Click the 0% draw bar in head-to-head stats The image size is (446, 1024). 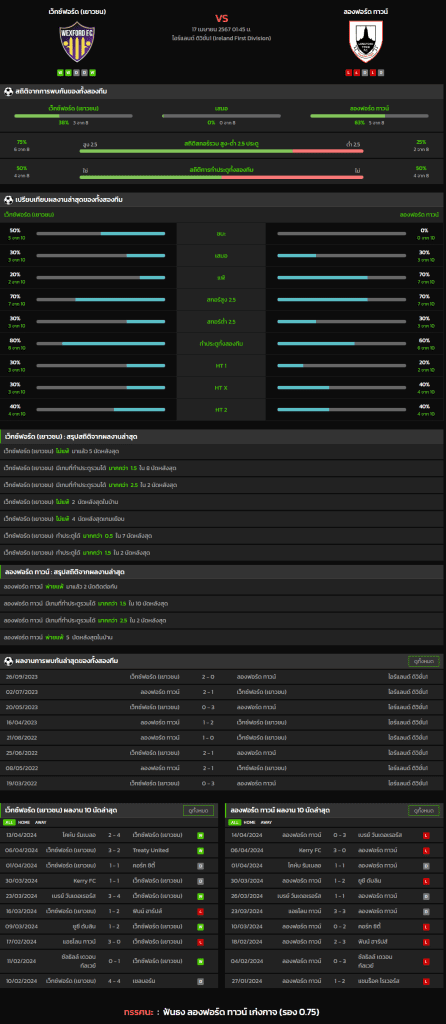(x=221, y=116)
